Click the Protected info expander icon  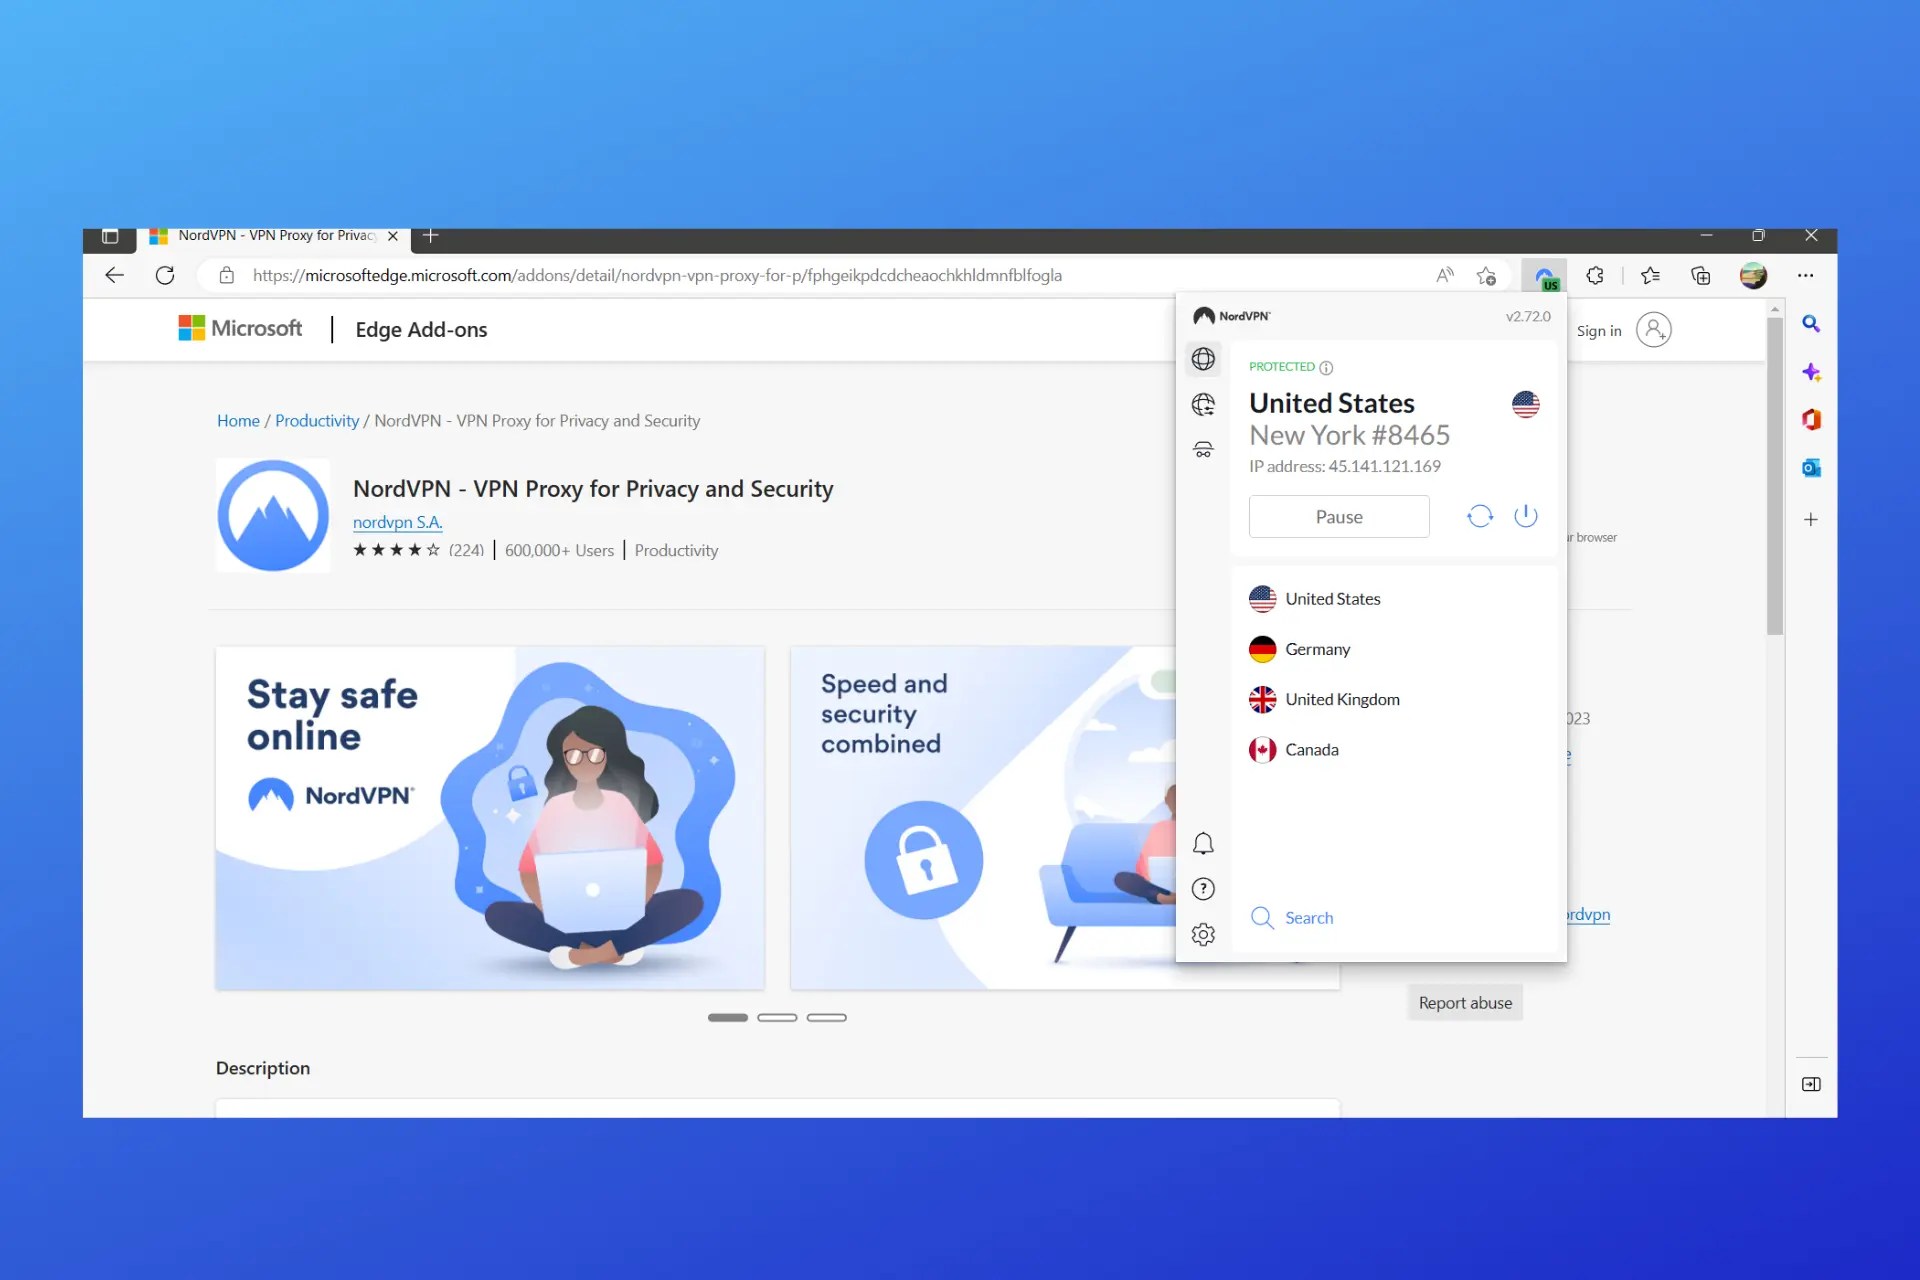1326,367
